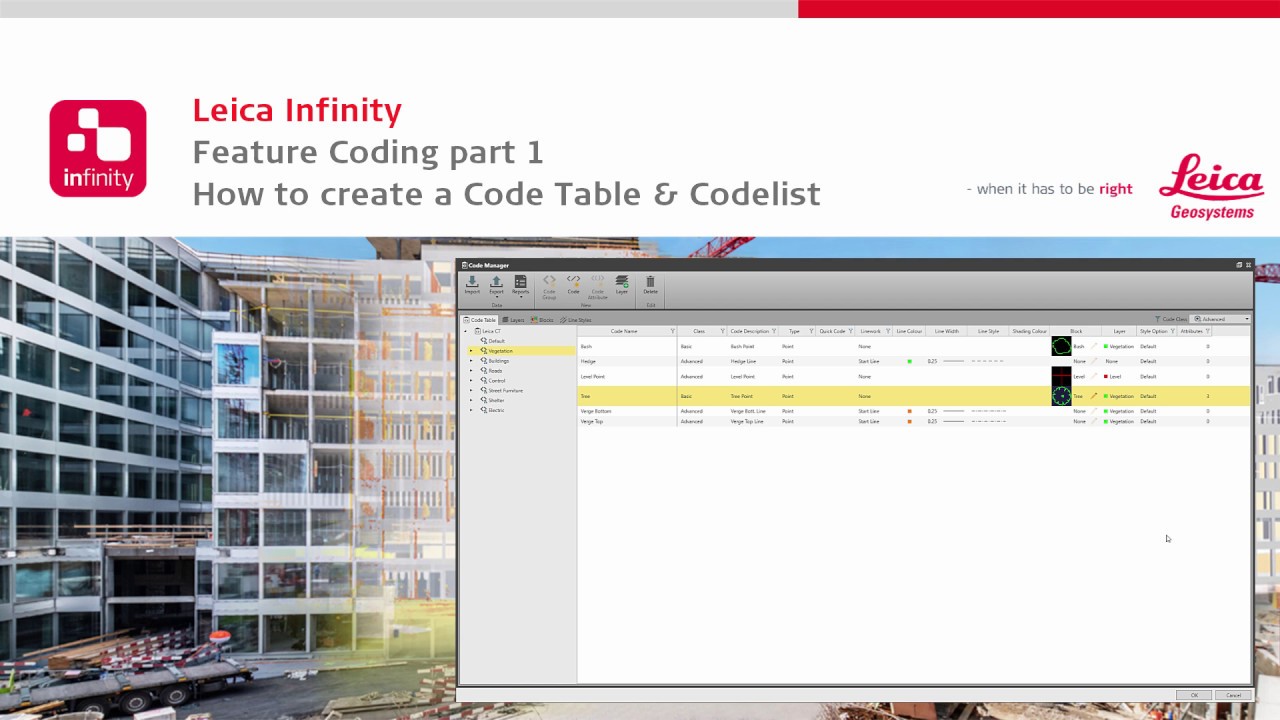
Task: Open the Code Class Advanced dropdown
Action: (1220, 319)
